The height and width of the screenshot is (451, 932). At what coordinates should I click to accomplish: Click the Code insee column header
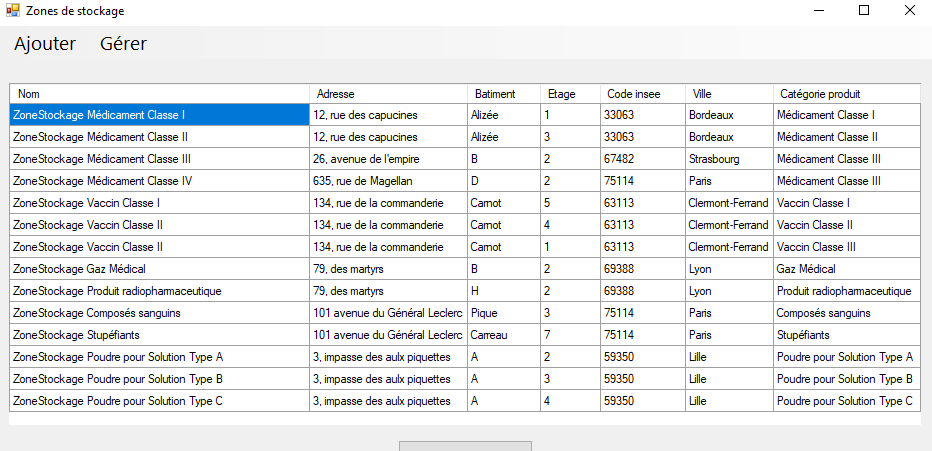tap(642, 94)
